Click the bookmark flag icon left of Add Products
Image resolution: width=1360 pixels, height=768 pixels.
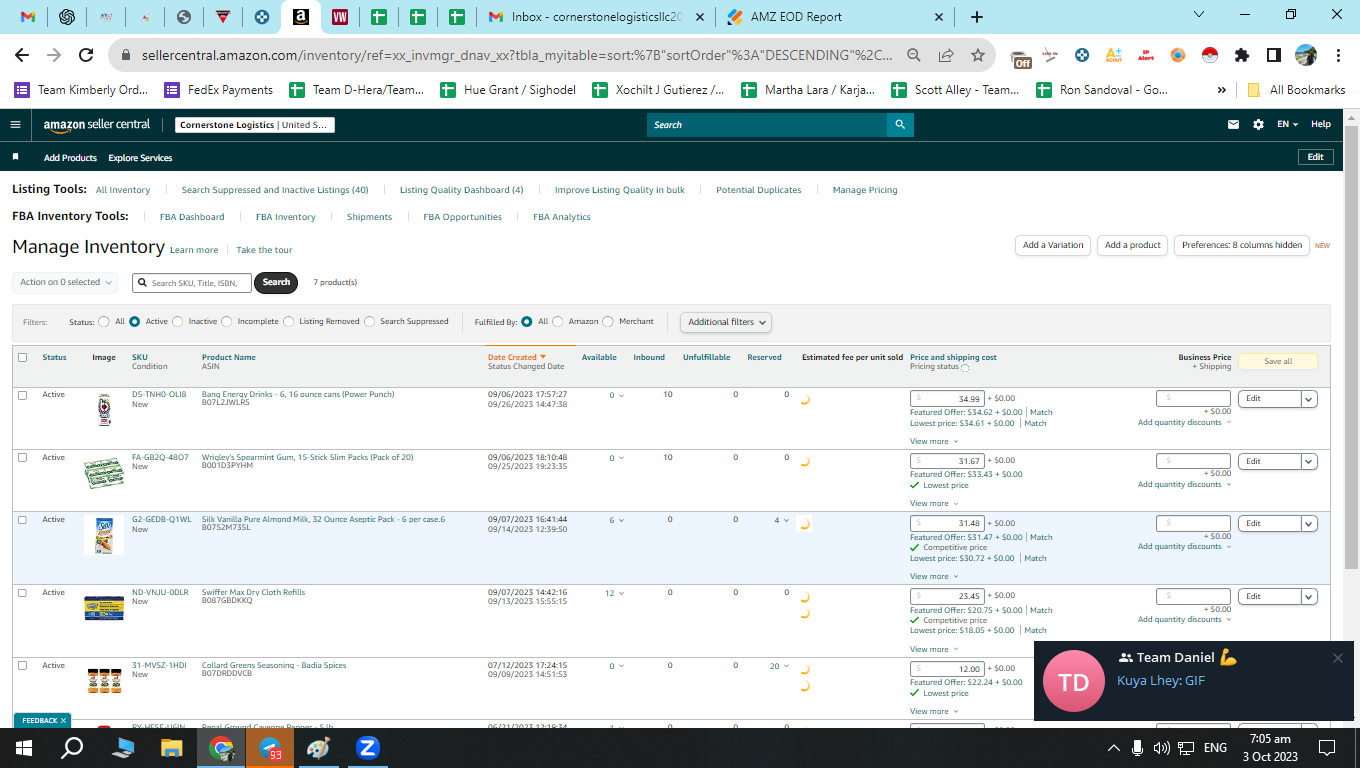click(15, 158)
